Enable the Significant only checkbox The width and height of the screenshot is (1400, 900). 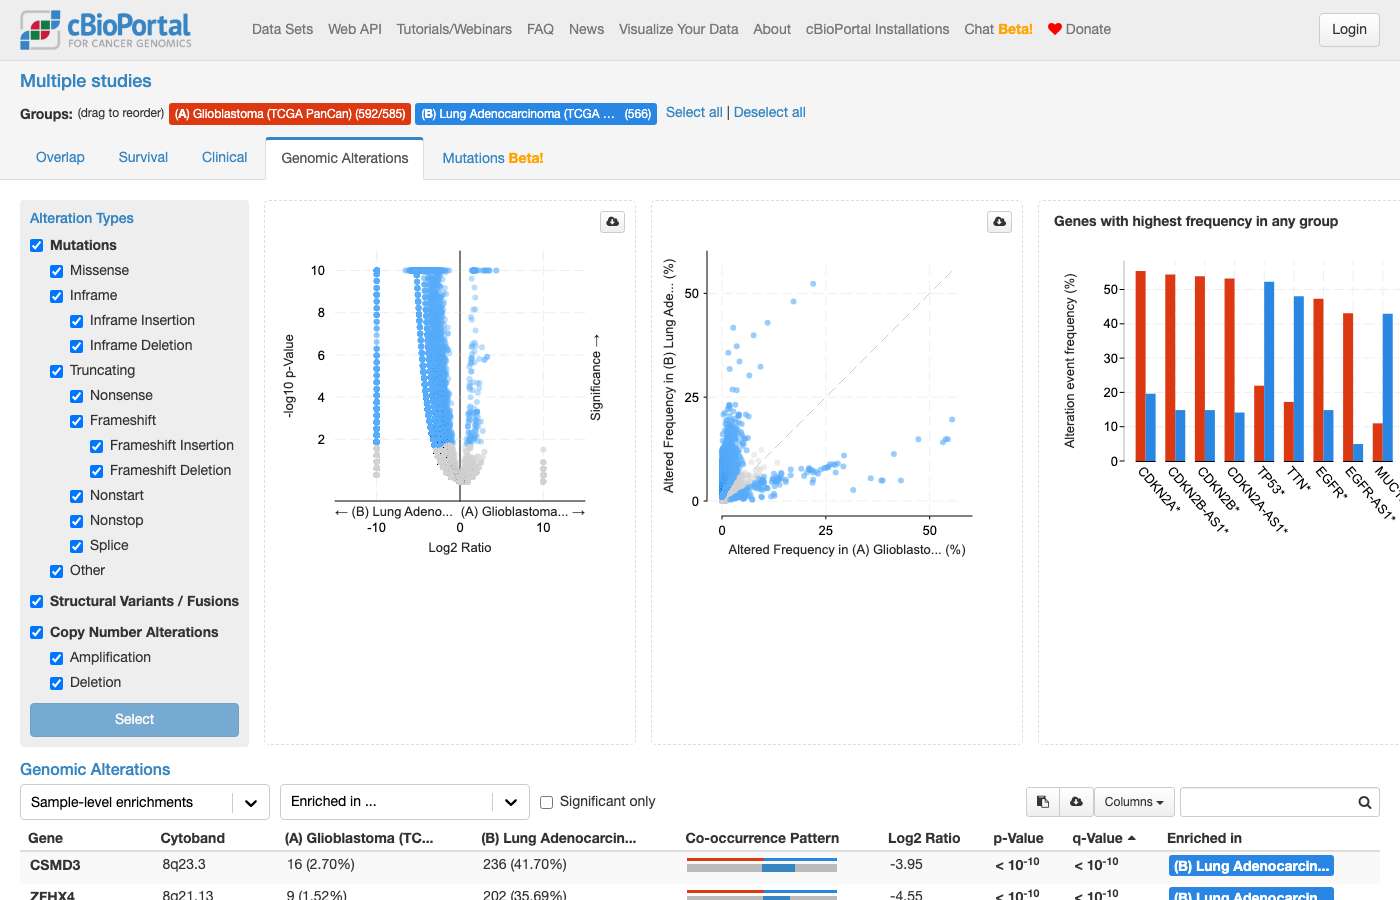tap(547, 802)
